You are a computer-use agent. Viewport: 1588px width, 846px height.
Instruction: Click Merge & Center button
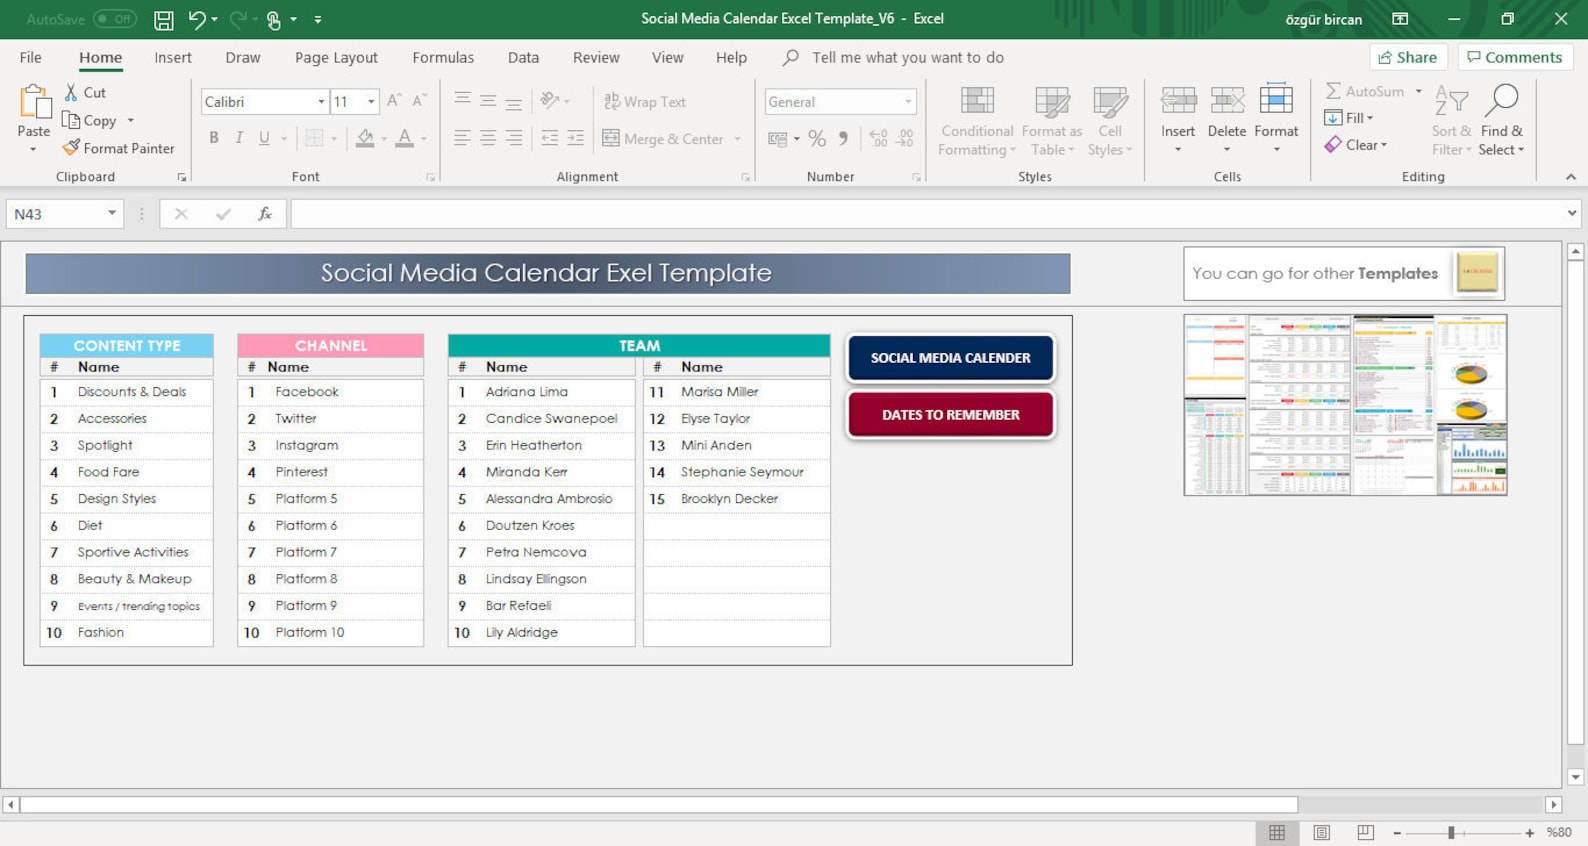click(662, 139)
